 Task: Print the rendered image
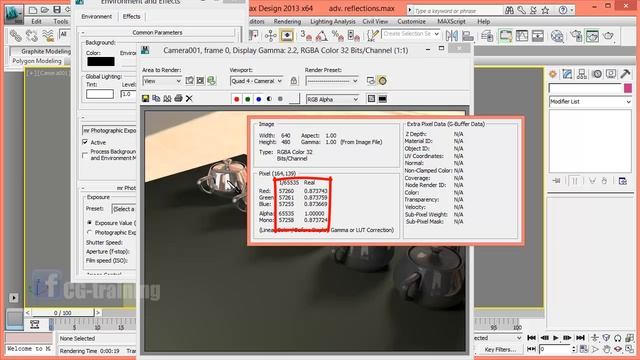pos(178,98)
